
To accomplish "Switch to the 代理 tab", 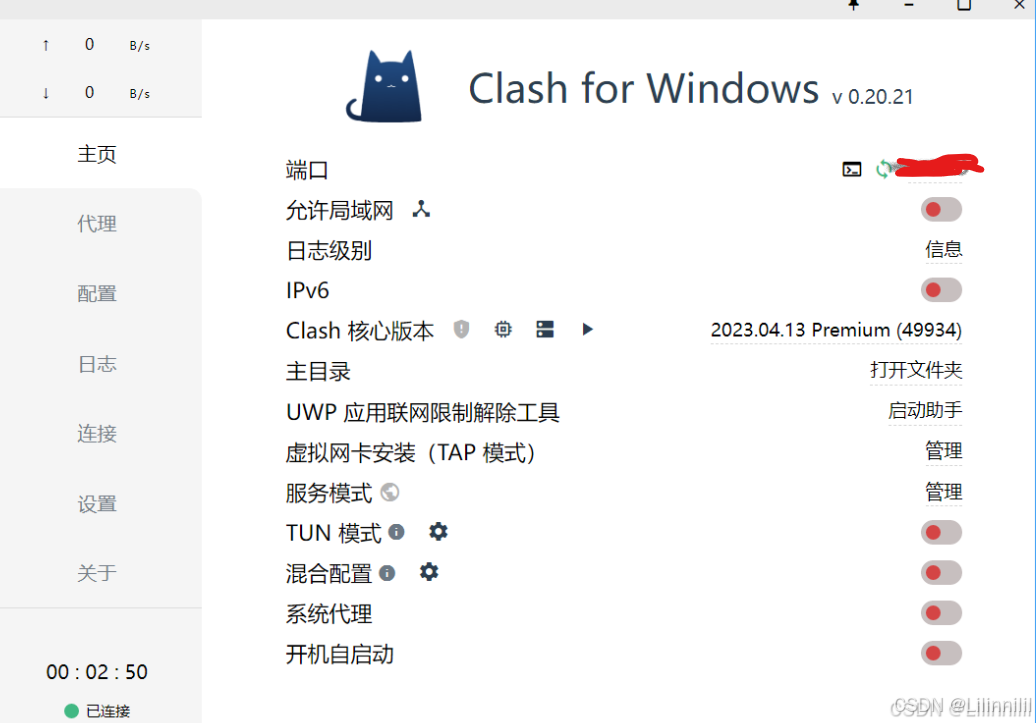I will coord(97,223).
